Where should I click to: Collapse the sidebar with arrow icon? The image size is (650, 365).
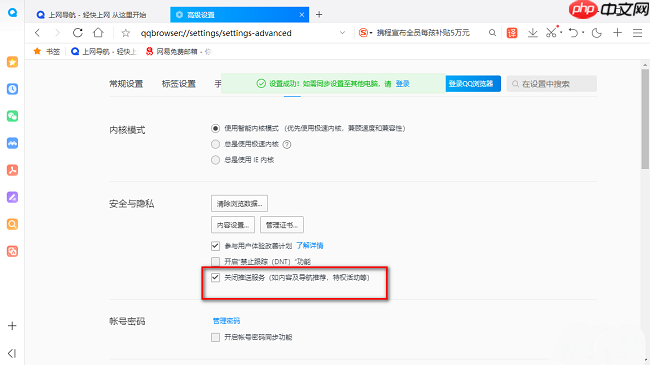point(12,353)
